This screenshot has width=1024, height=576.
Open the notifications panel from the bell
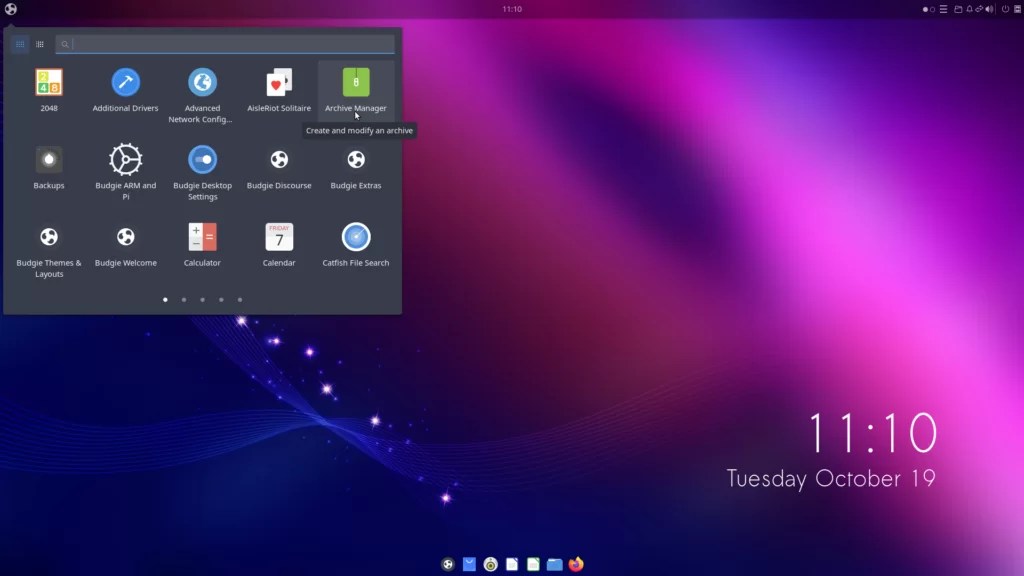969,9
